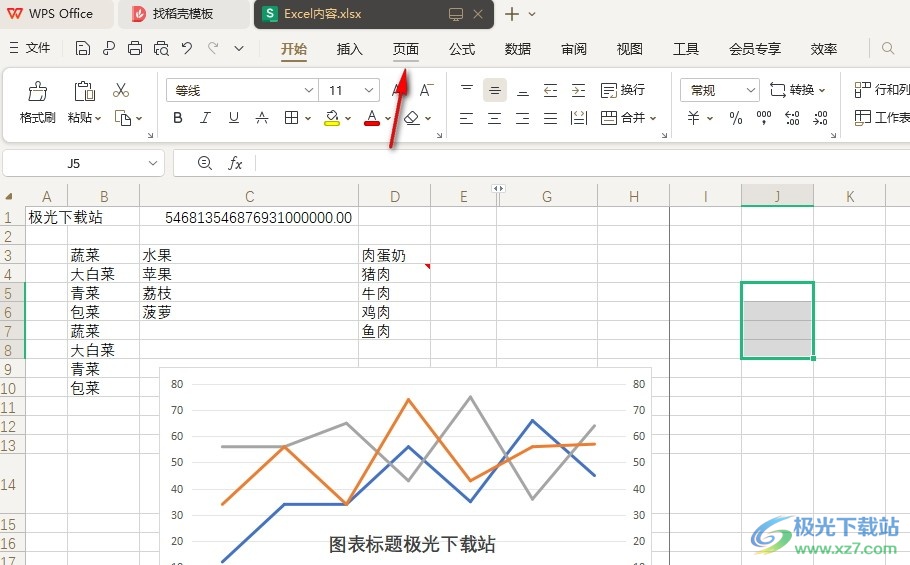Image resolution: width=910 pixels, height=565 pixels.
Task: Click the 换行 wrap text button
Action: pyautogui.click(x=623, y=91)
